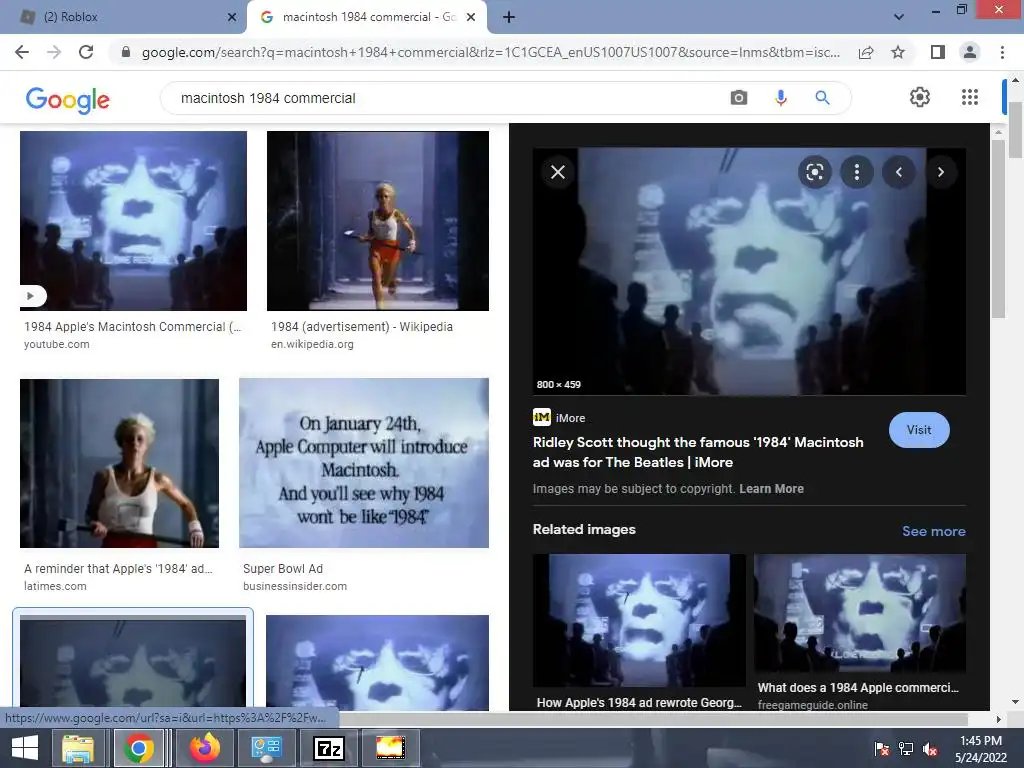Click muted volume tray icon
The width and height of the screenshot is (1024, 768).
click(929, 748)
